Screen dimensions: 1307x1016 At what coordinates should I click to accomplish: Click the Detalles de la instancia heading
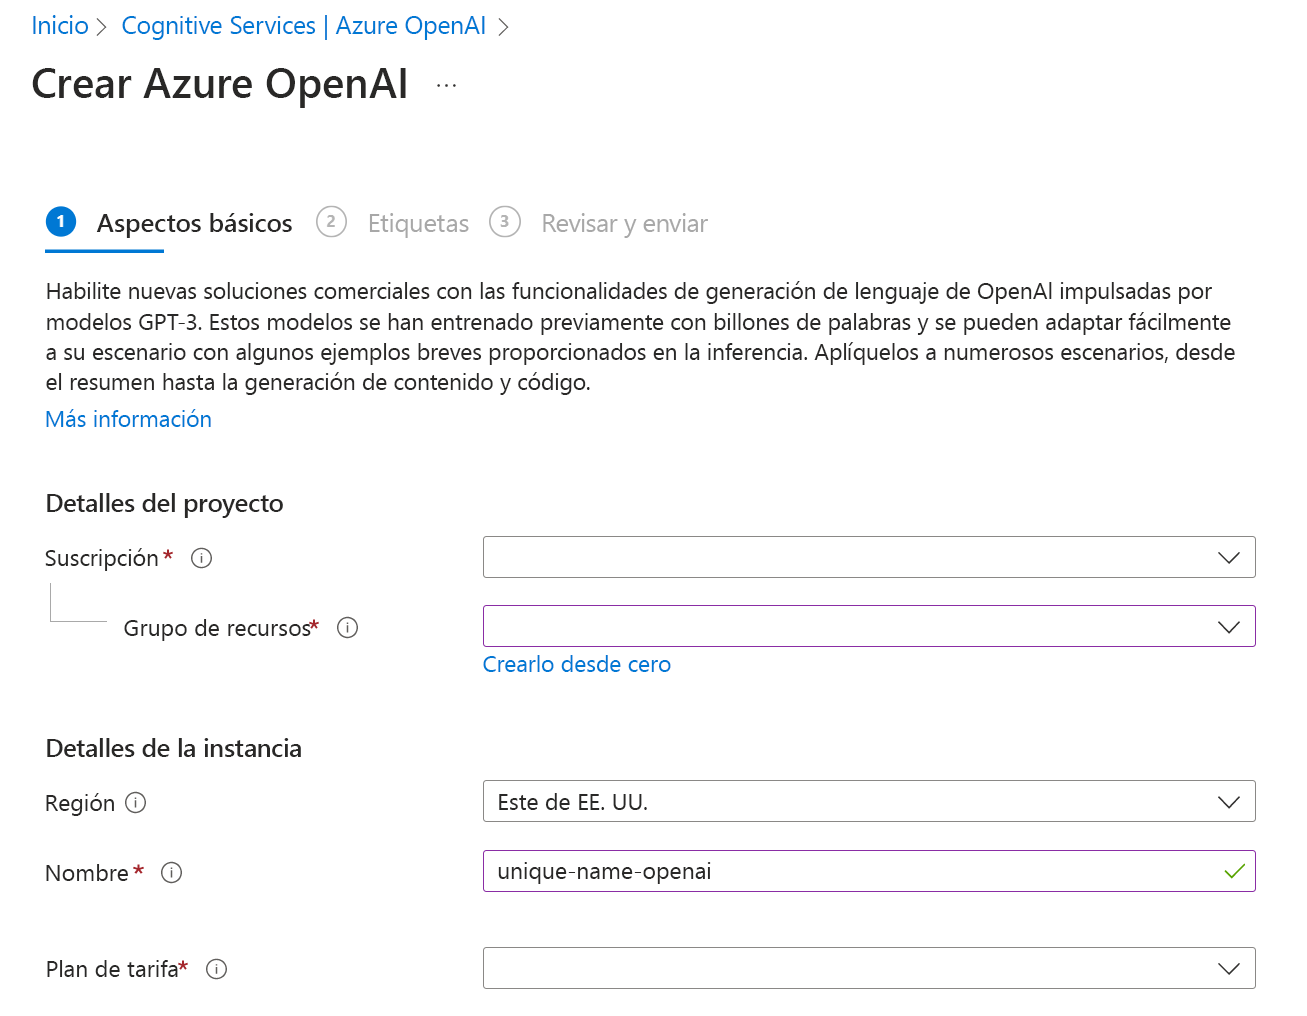point(174,748)
